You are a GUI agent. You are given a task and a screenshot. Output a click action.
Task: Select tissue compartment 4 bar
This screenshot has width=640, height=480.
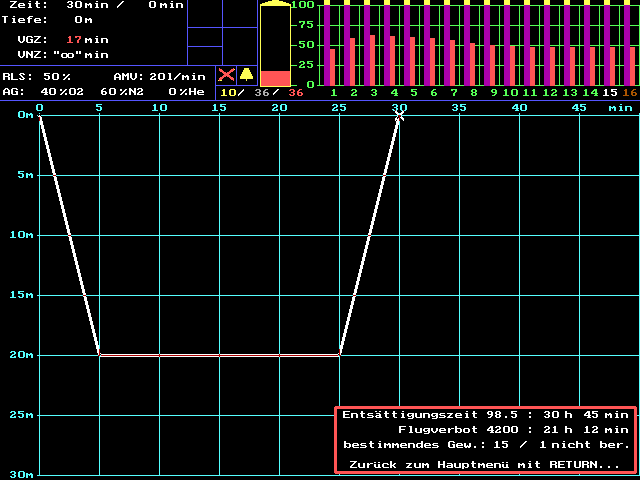(x=392, y=45)
